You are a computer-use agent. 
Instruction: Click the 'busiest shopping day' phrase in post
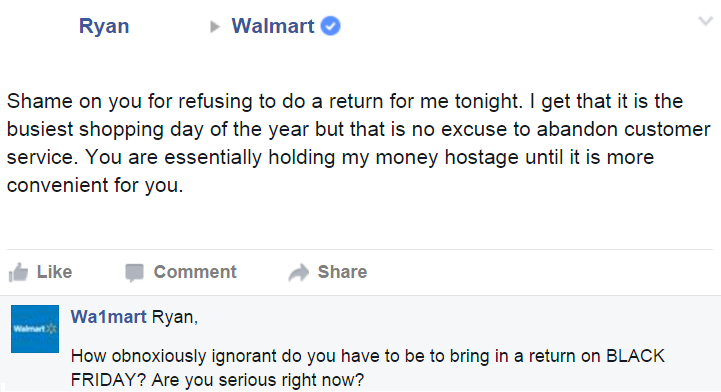click(105, 129)
